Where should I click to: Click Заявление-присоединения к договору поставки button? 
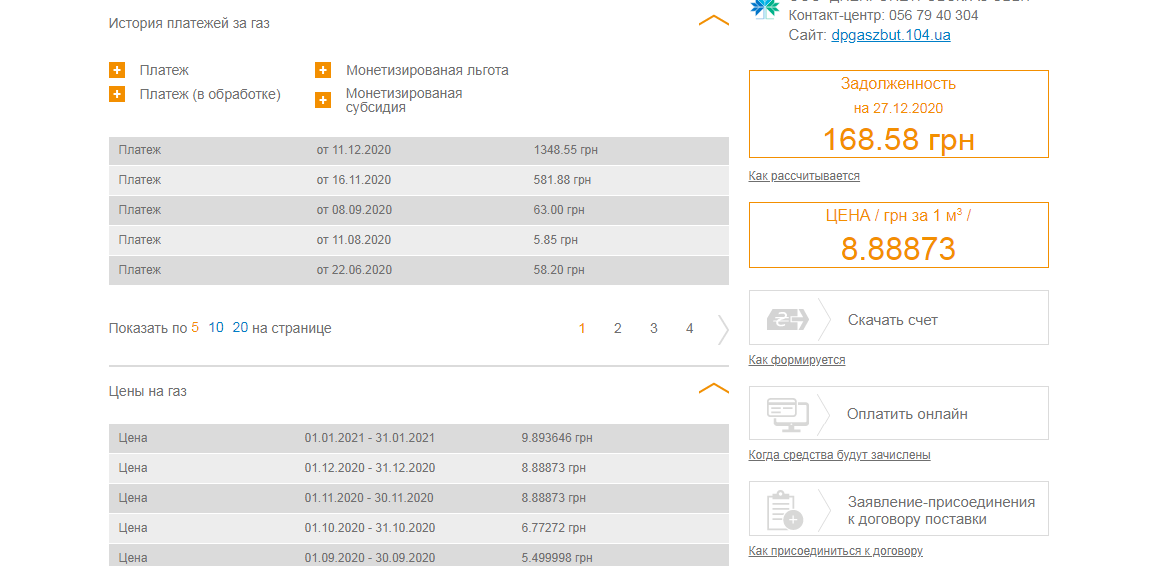tap(898, 509)
